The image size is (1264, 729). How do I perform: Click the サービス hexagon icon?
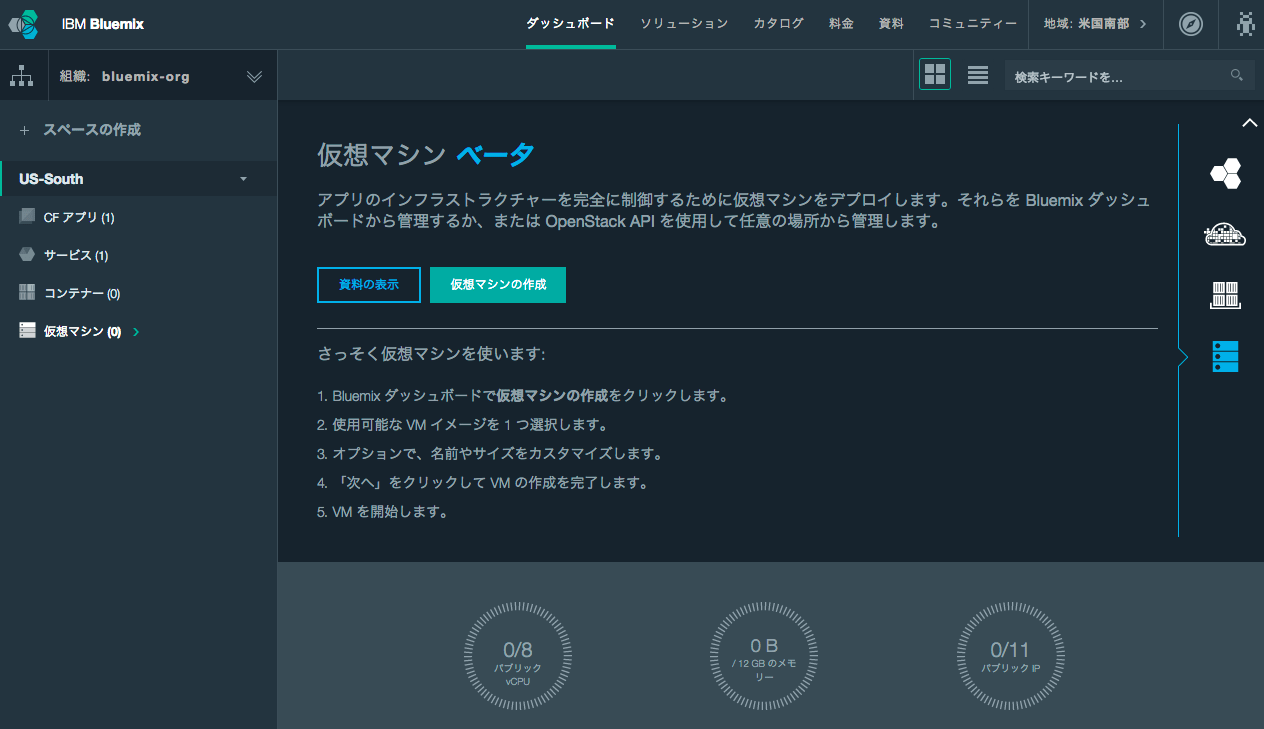(x=27, y=254)
